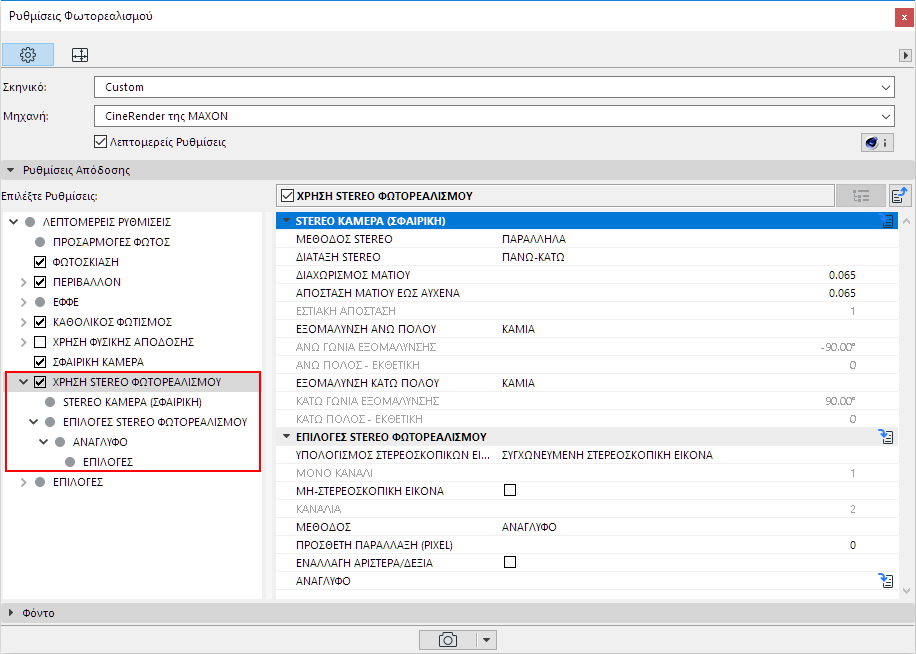Edit ΔΙΑΧΩΡΙΣΜΟΣ ΜΑΤΙΟΥ value 0.065
This screenshot has width=916, height=654.
842,275
